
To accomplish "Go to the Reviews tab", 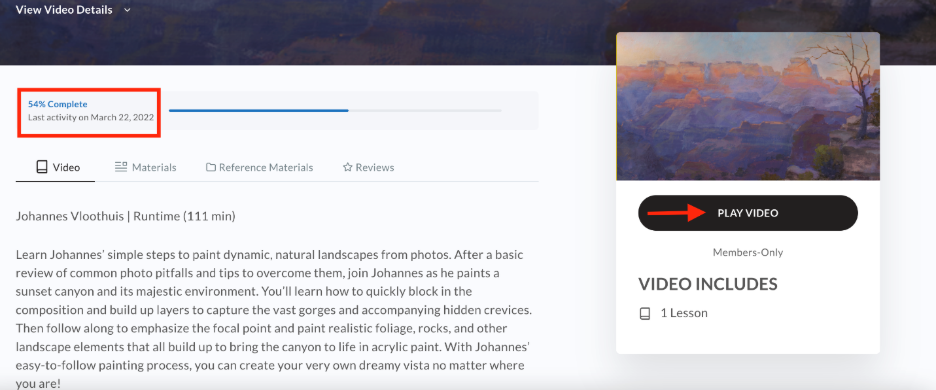I will point(368,167).
